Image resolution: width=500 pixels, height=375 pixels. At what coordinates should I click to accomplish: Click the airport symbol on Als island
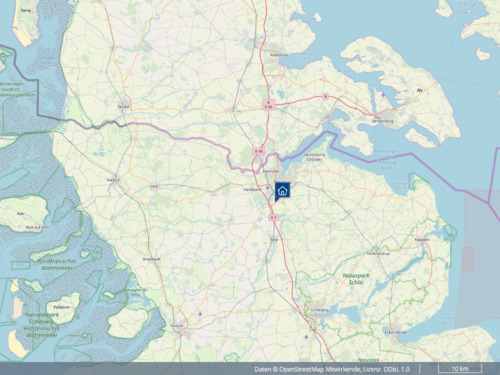383,95
